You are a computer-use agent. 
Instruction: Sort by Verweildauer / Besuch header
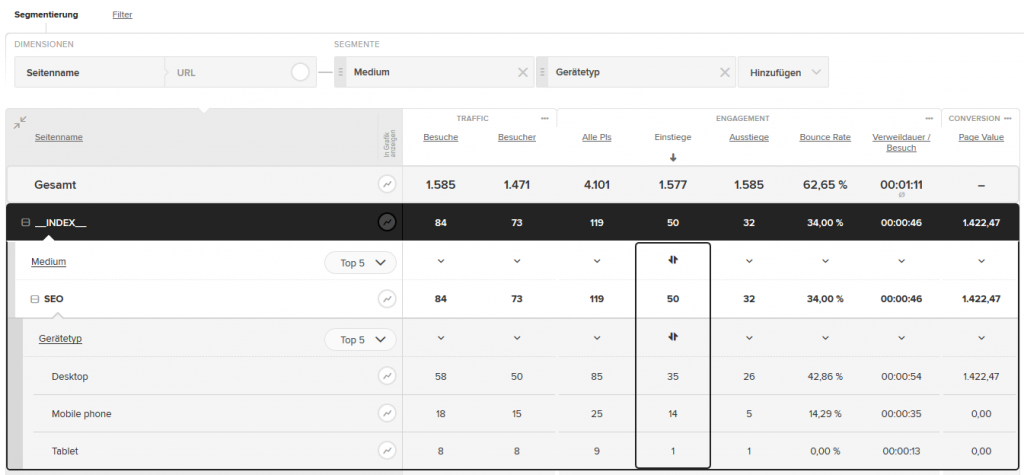point(902,142)
